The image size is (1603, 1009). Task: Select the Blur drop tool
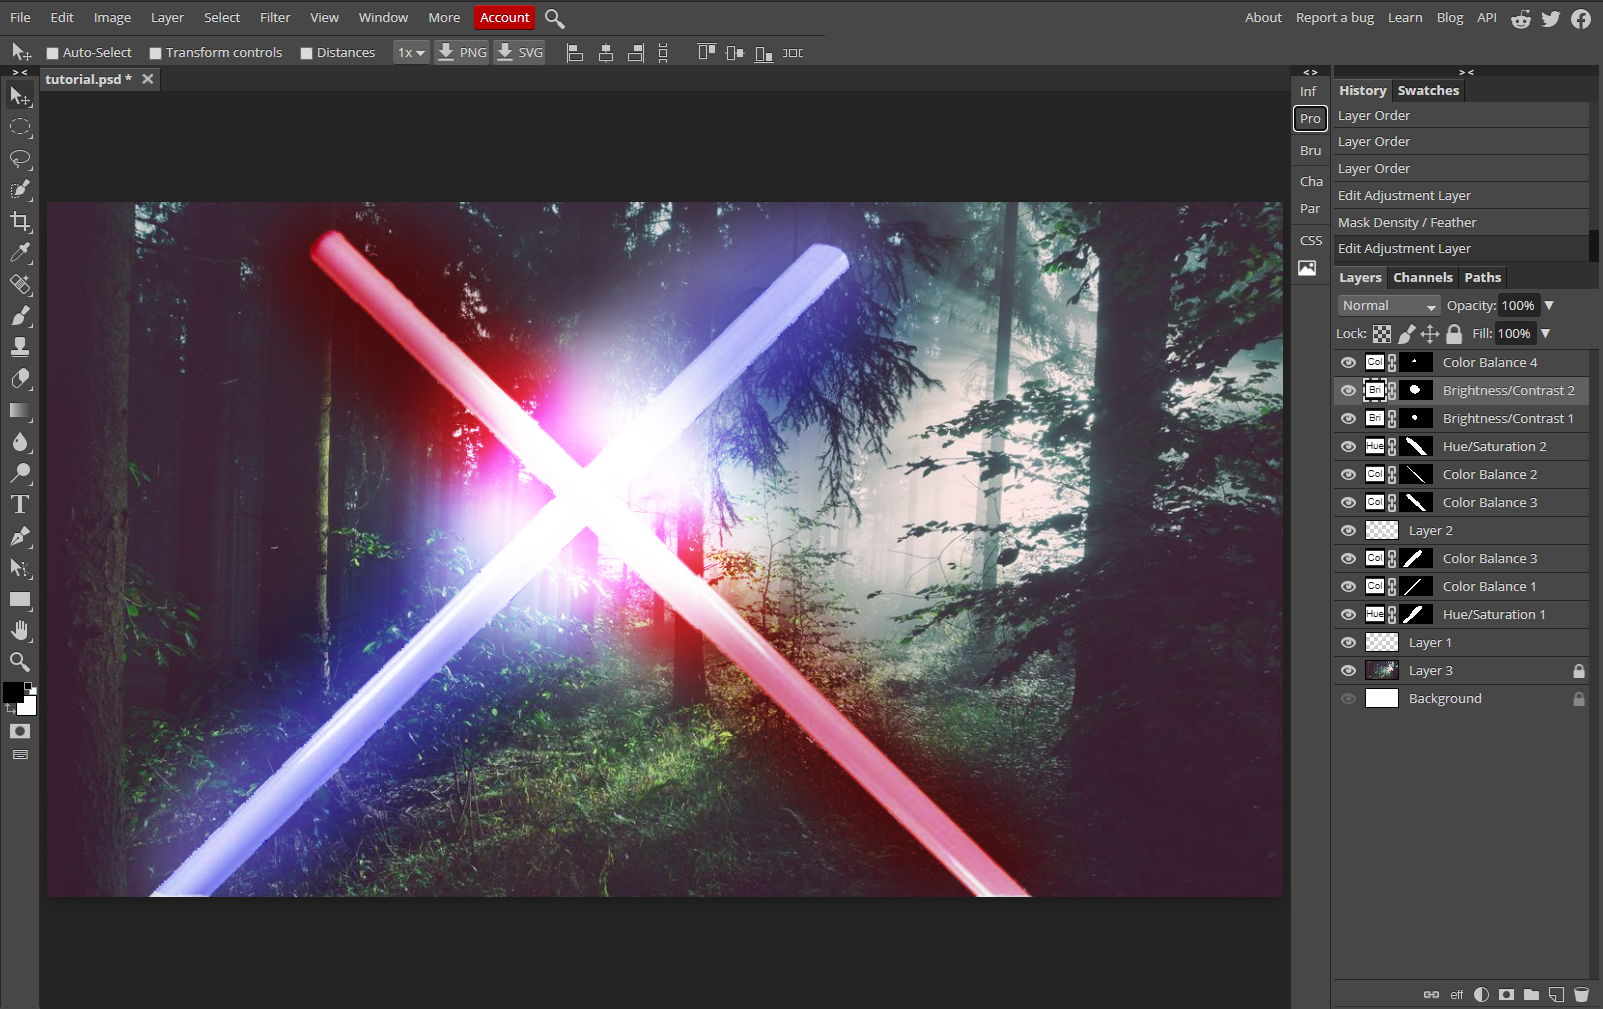(20, 441)
